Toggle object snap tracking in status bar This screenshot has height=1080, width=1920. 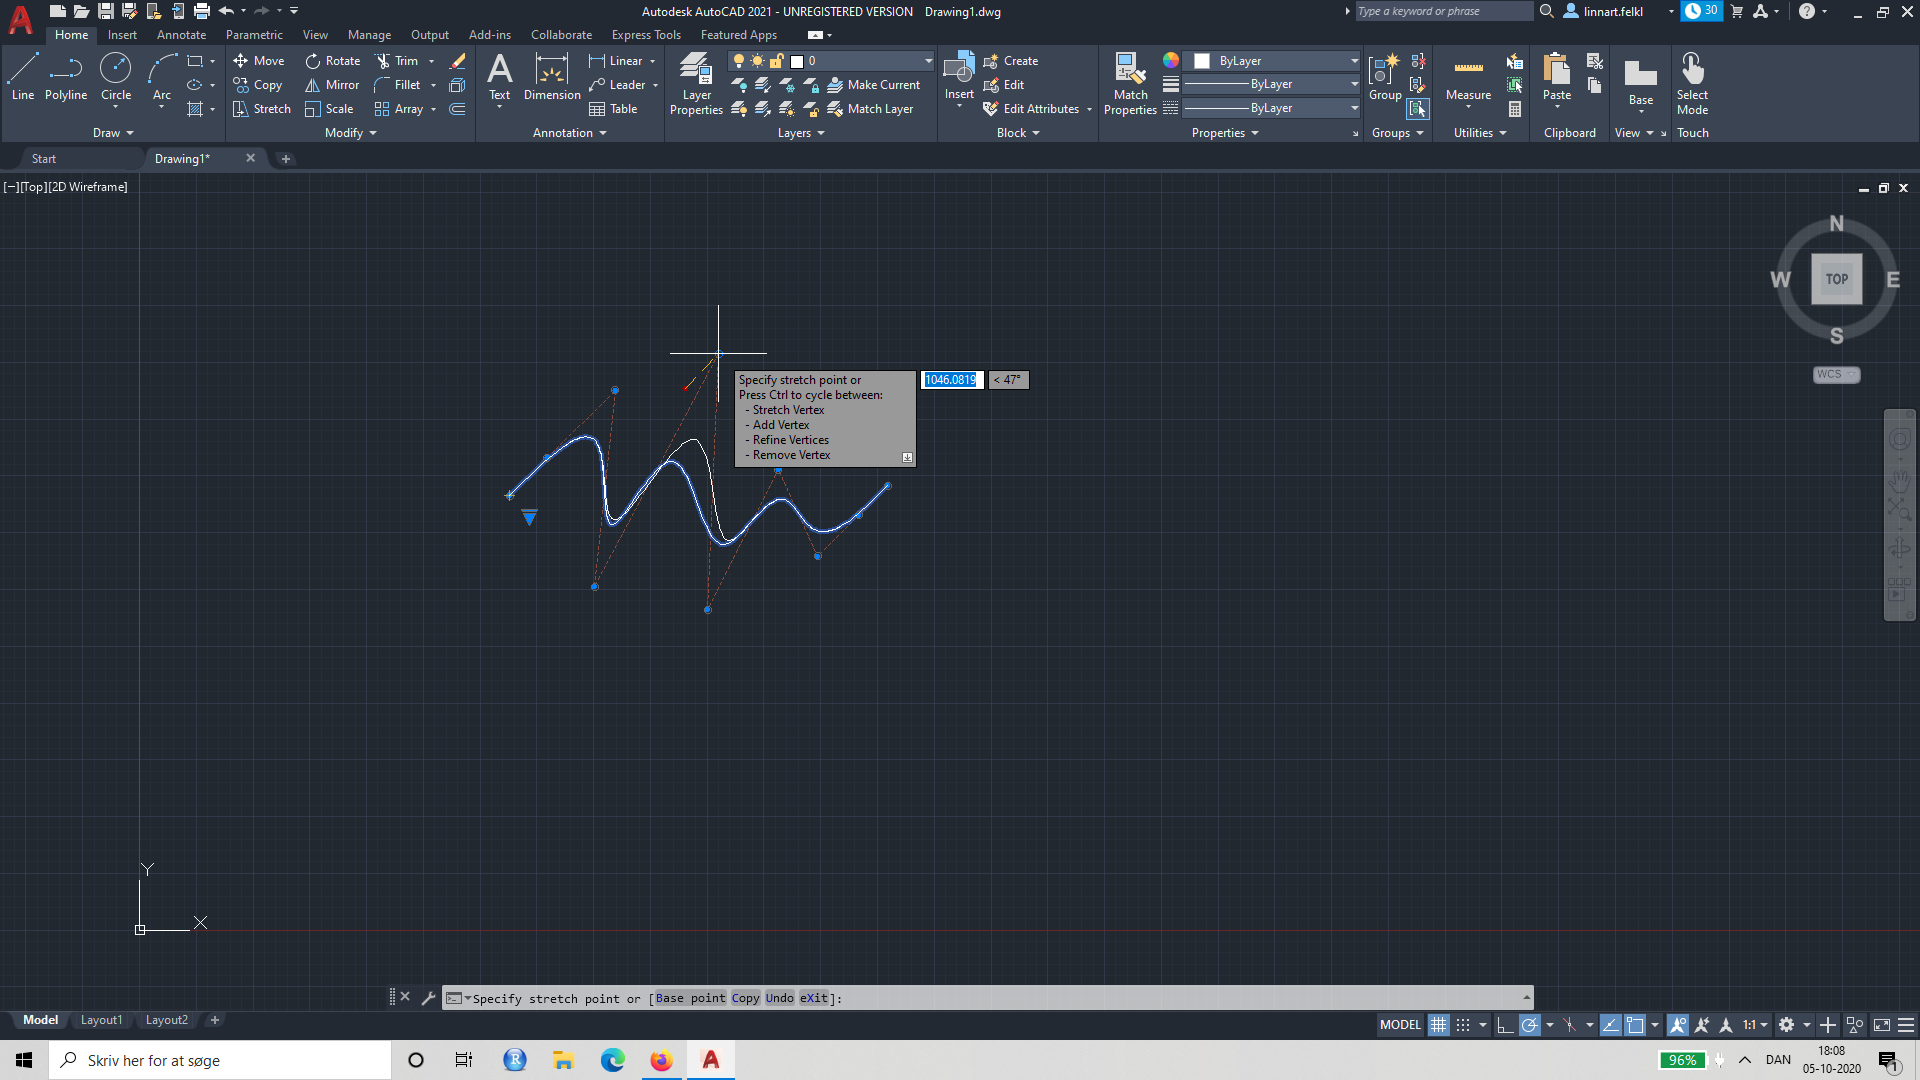coord(1610,1025)
